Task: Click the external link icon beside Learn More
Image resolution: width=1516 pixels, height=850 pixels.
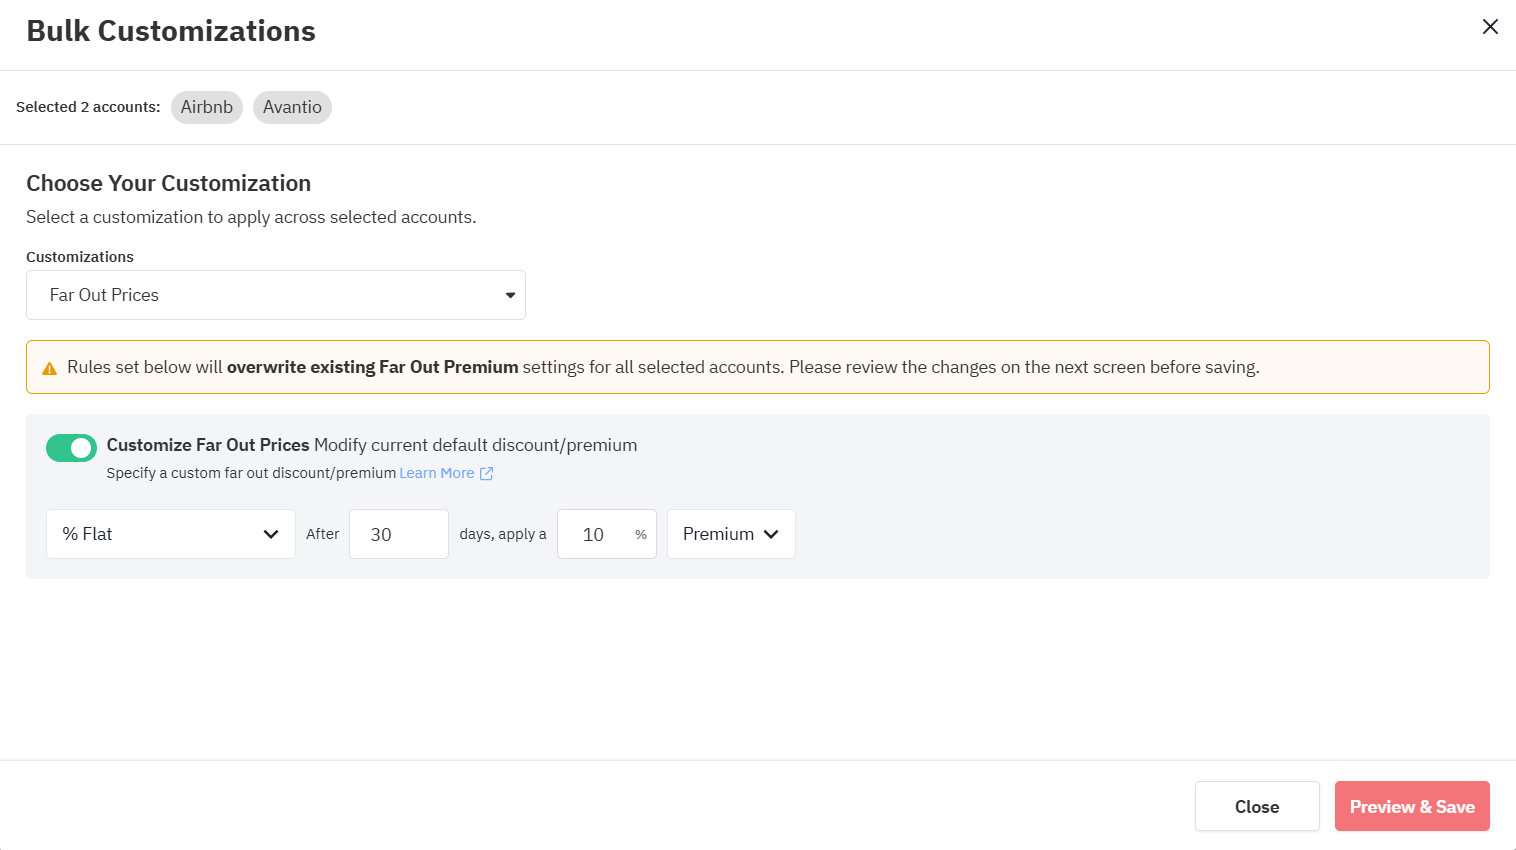Action: click(x=487, y=474)
